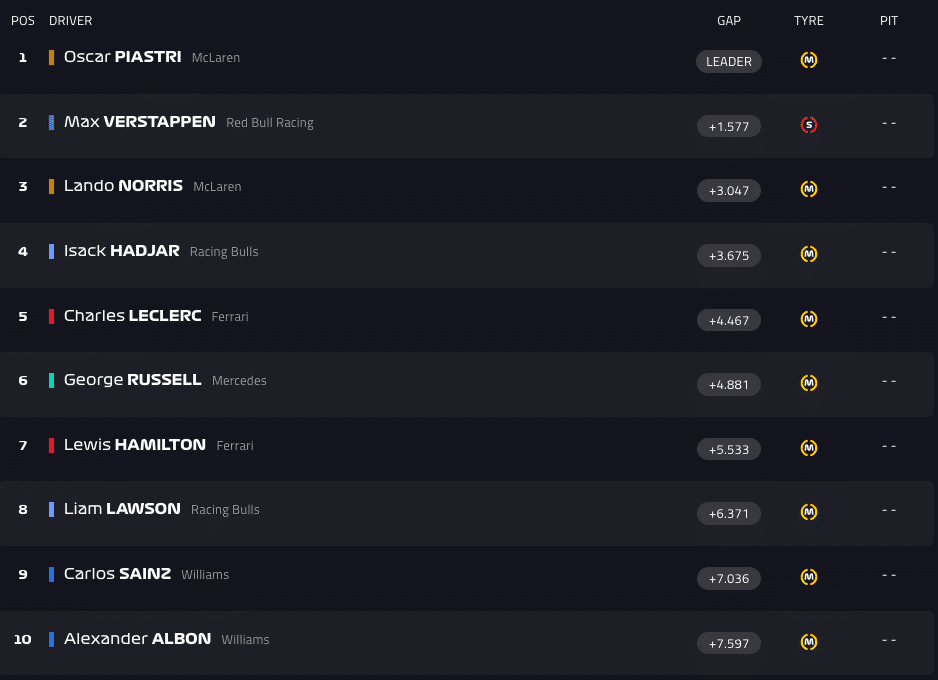Click Albon's medium tyre icon
The height and width of the screenshot is (680, 938).
(x=809, y=642)
